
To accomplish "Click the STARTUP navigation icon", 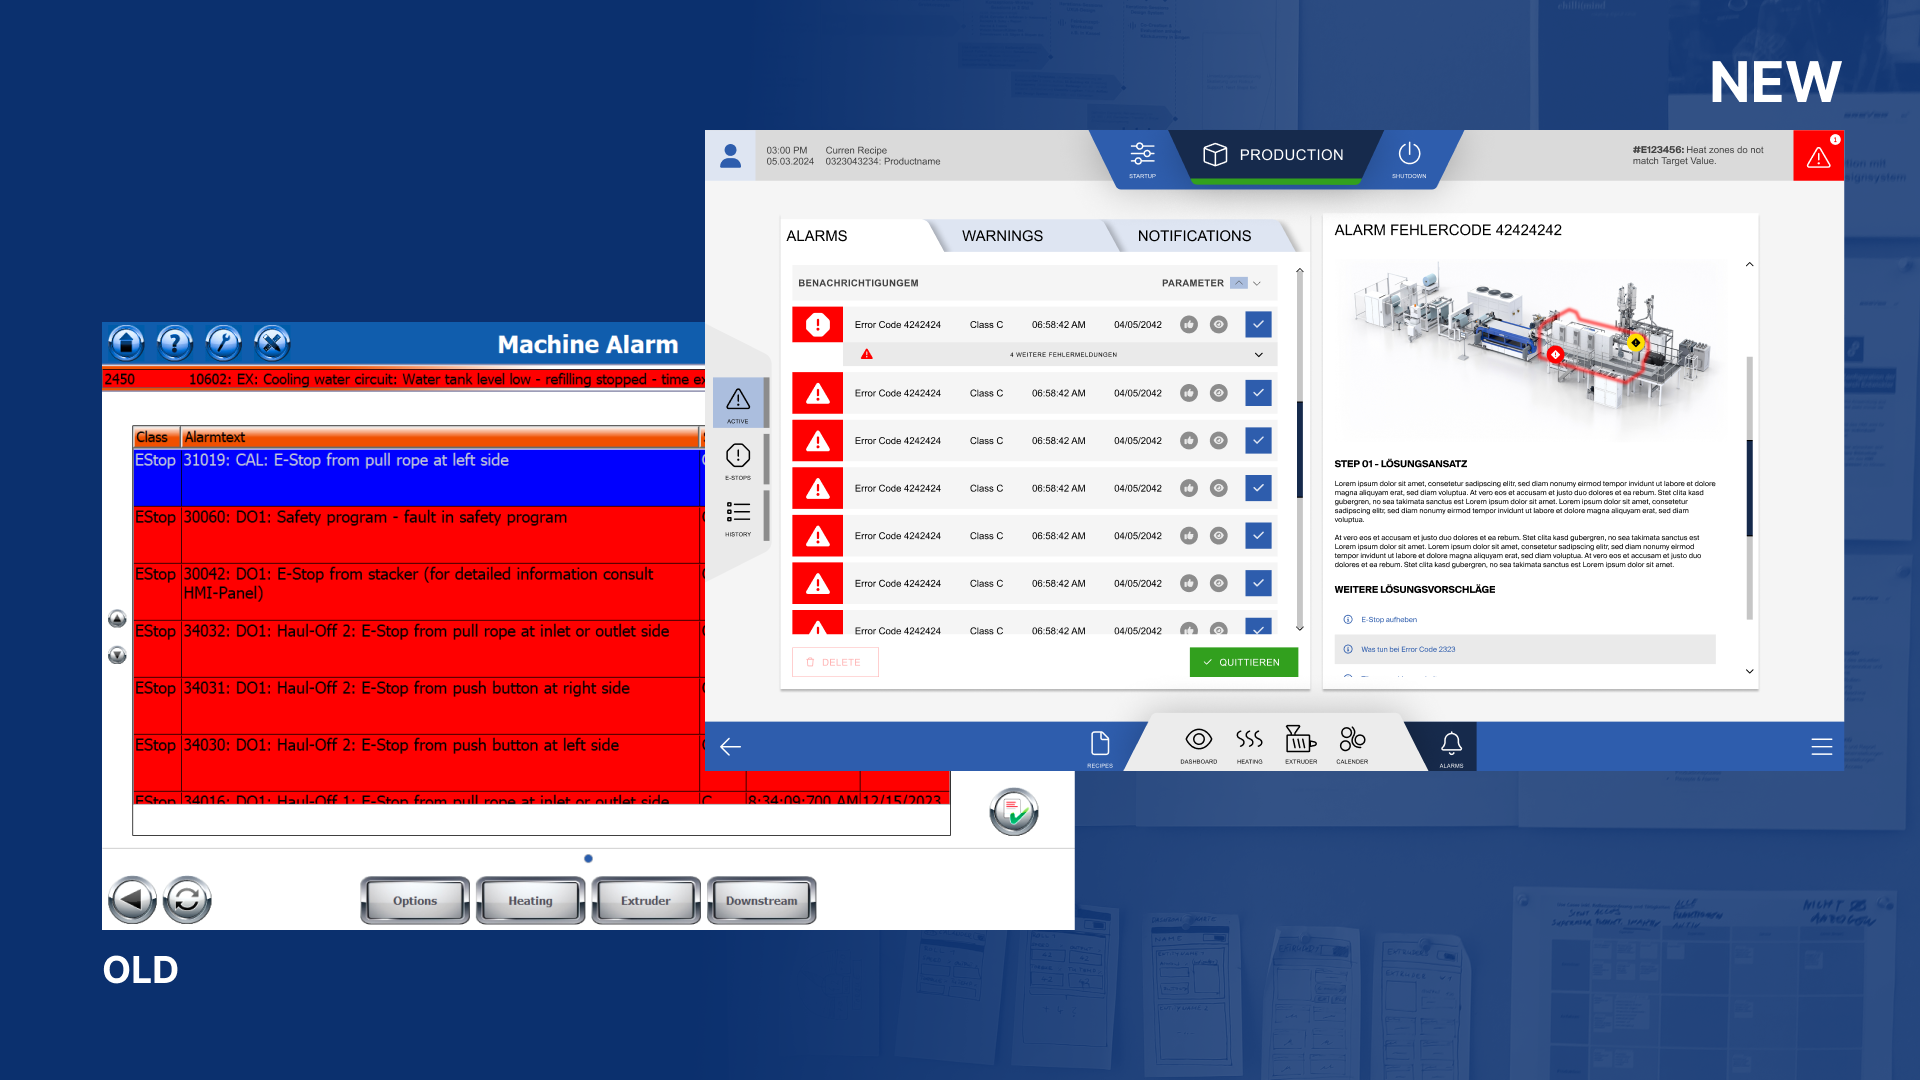I will click(x=1142, y=154).
